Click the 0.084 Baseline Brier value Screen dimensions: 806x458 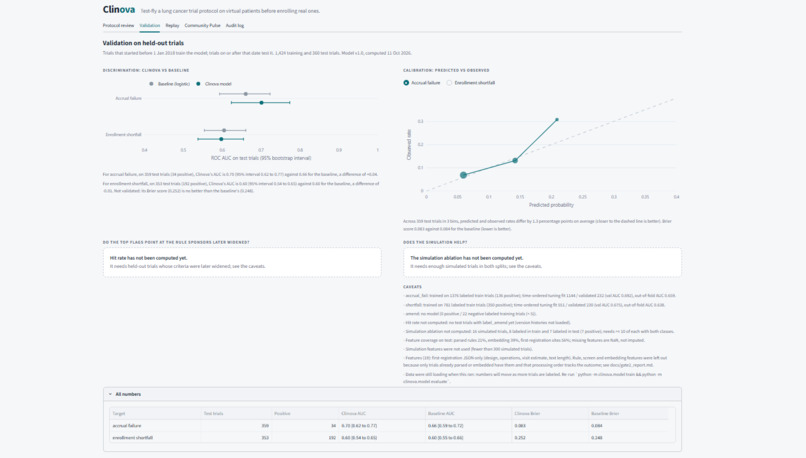tap(597, 426)
